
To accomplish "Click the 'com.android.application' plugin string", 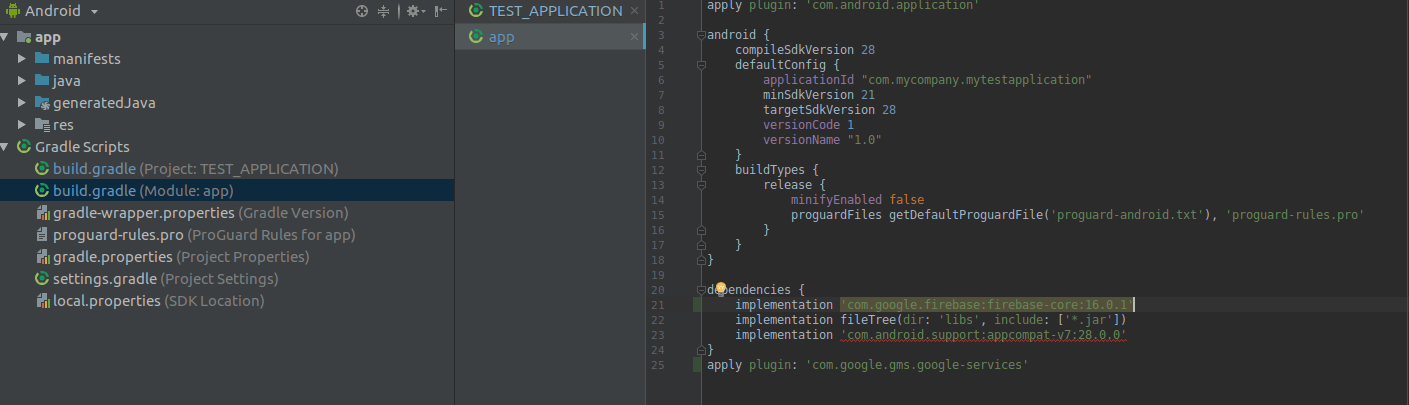I will pos(892,5).
